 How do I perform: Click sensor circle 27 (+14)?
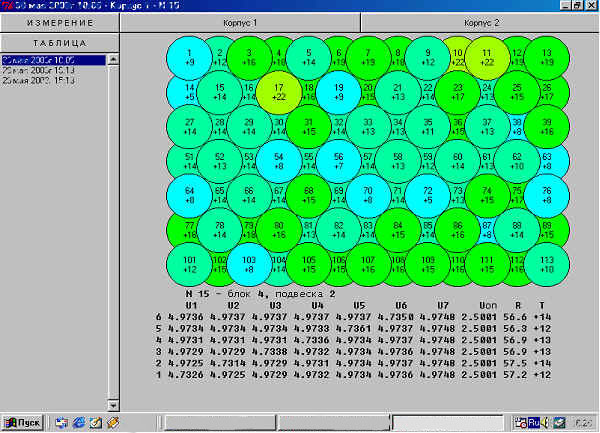click(x=189, y=127)
